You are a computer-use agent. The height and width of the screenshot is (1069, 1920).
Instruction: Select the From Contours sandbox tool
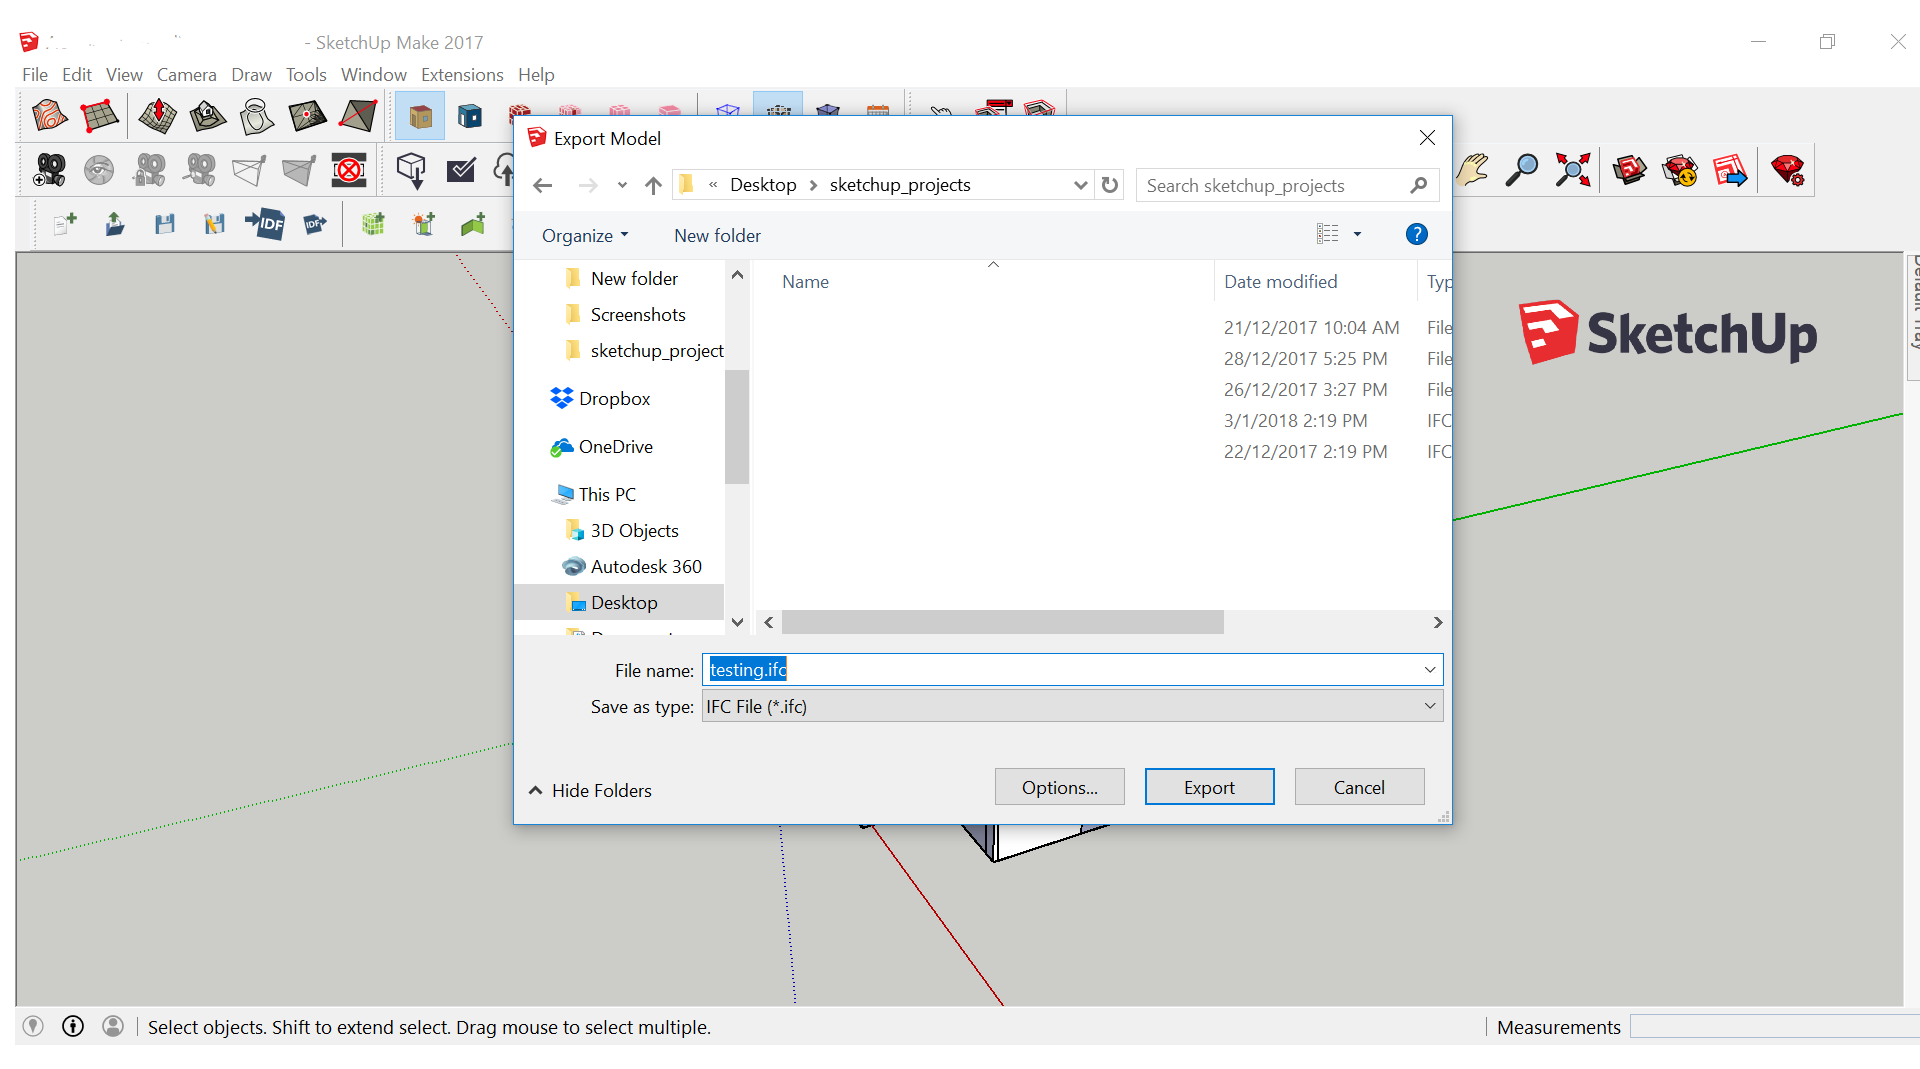49,116
